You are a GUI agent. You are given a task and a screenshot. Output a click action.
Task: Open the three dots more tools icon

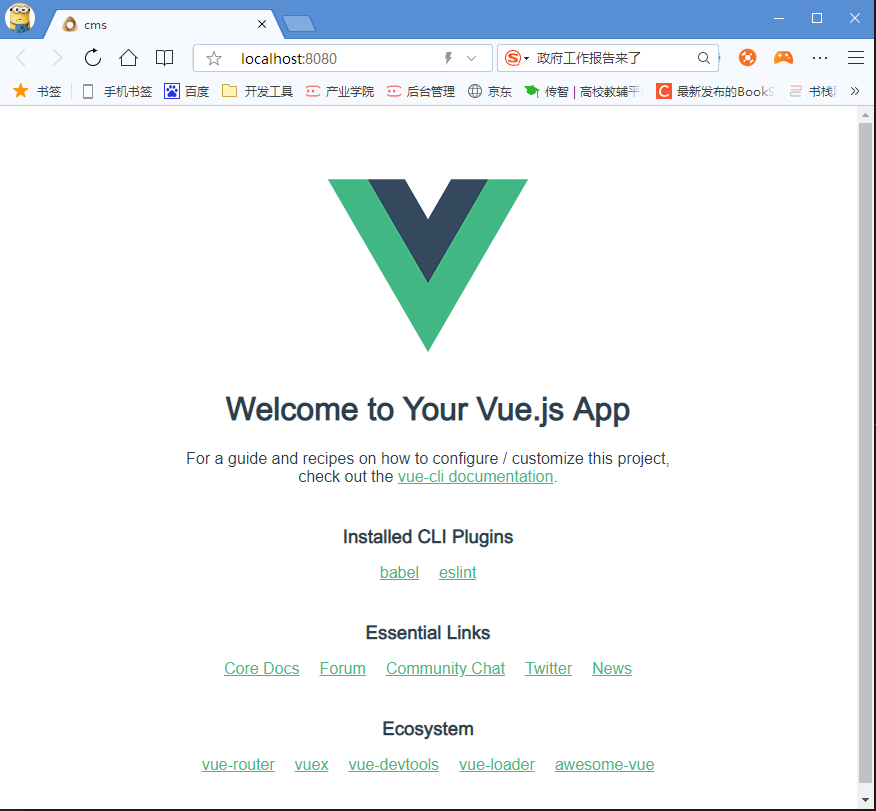click(x=820, y=58)
